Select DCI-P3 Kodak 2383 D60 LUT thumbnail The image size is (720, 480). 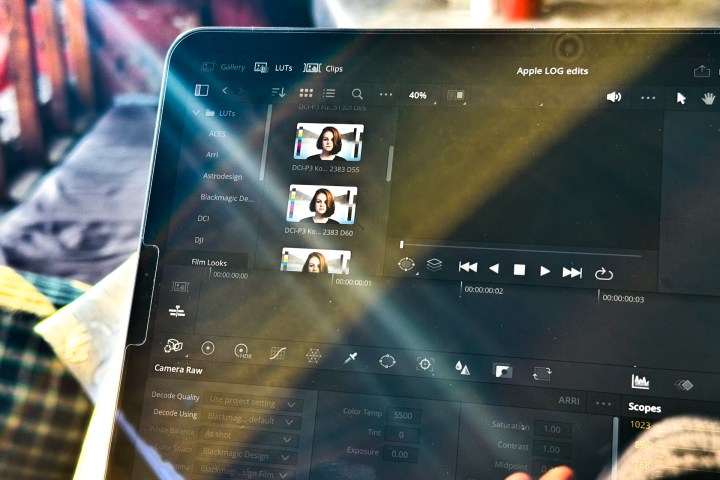pyautogui.click(x=322, y=205)
